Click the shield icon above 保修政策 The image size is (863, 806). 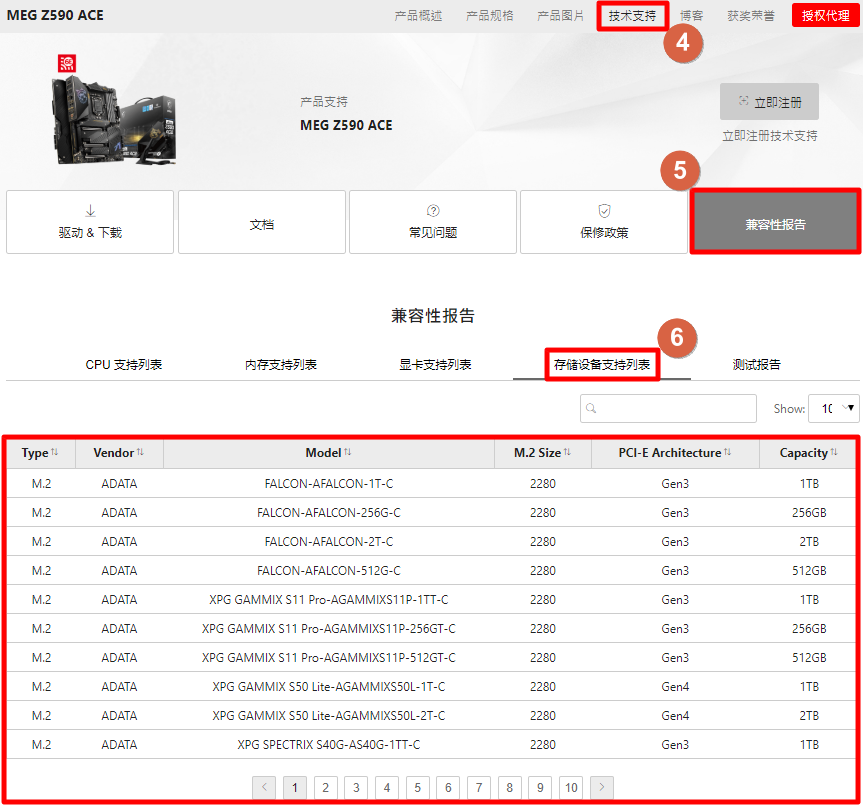[x=604, y=211]
